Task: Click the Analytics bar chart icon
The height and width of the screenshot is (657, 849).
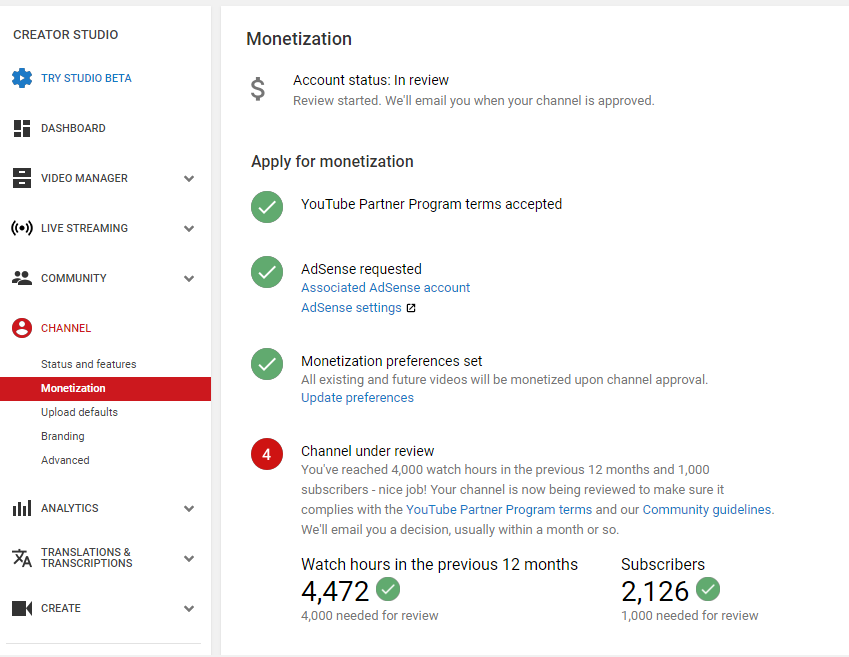Action: click(22, 508)
